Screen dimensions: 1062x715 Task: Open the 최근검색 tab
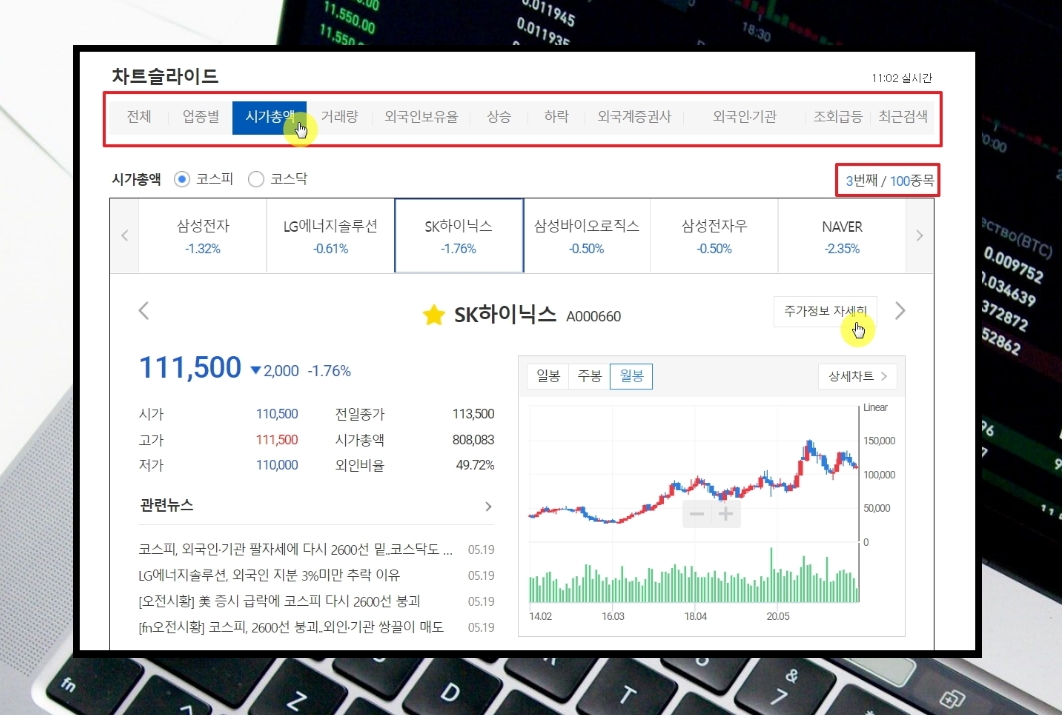click(x=902, y=117)
